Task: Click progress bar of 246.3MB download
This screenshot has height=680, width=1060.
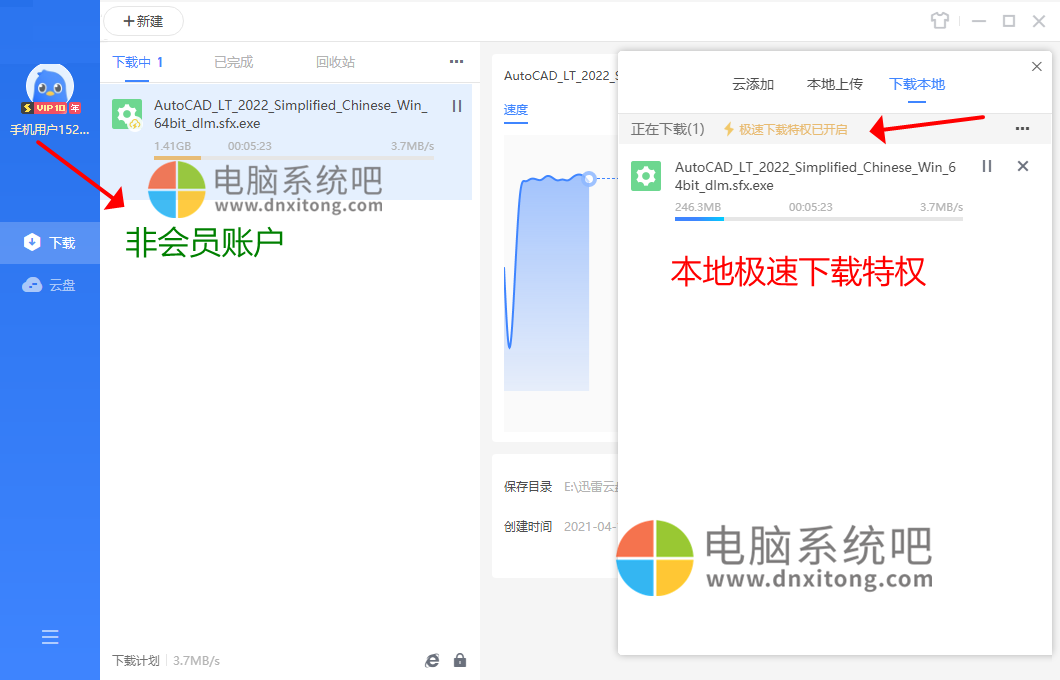Action: click(x=819, y=219)
